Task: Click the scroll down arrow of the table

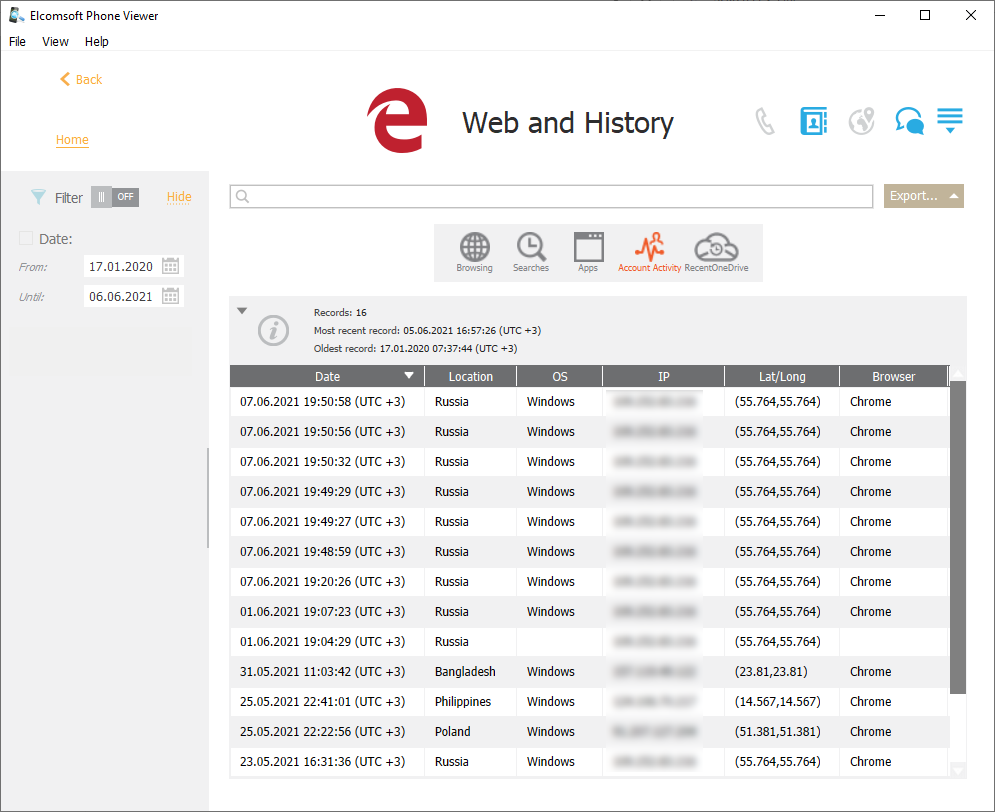Action: (x=958, y=771)
